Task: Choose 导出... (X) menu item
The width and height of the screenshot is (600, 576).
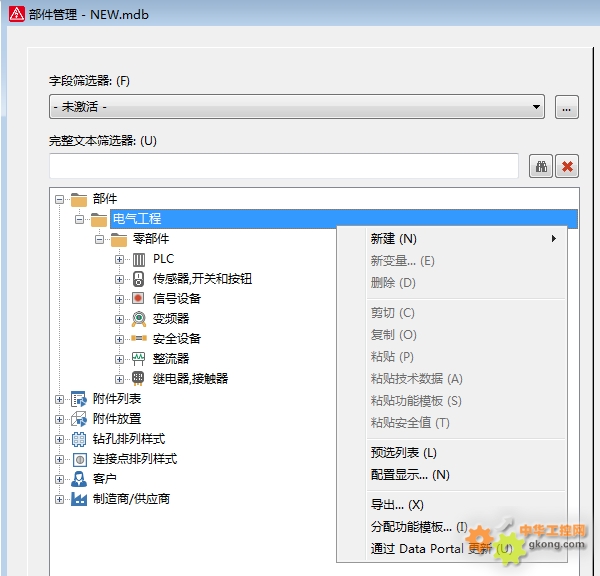Action: coord(452,505)
